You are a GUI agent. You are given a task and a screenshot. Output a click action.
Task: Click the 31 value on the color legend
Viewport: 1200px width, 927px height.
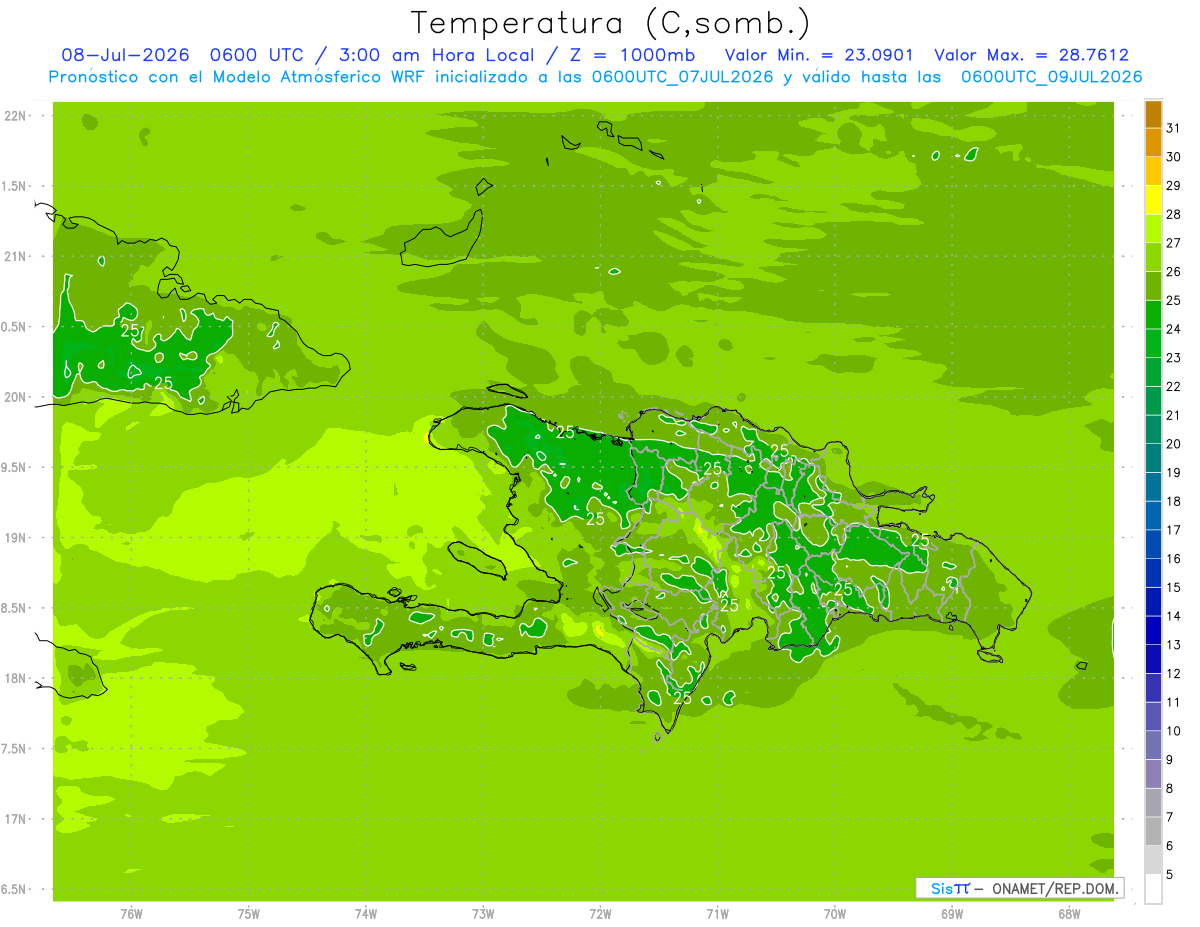[1174, 128]
